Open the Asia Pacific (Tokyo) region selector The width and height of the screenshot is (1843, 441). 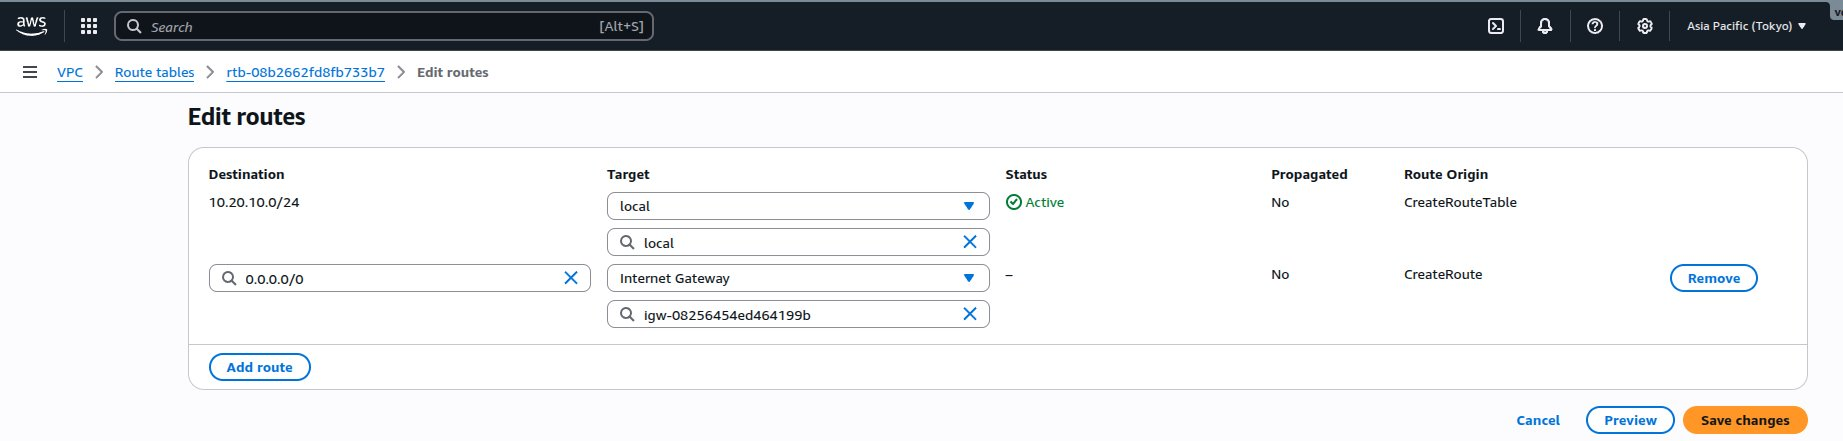(1746, 26)
